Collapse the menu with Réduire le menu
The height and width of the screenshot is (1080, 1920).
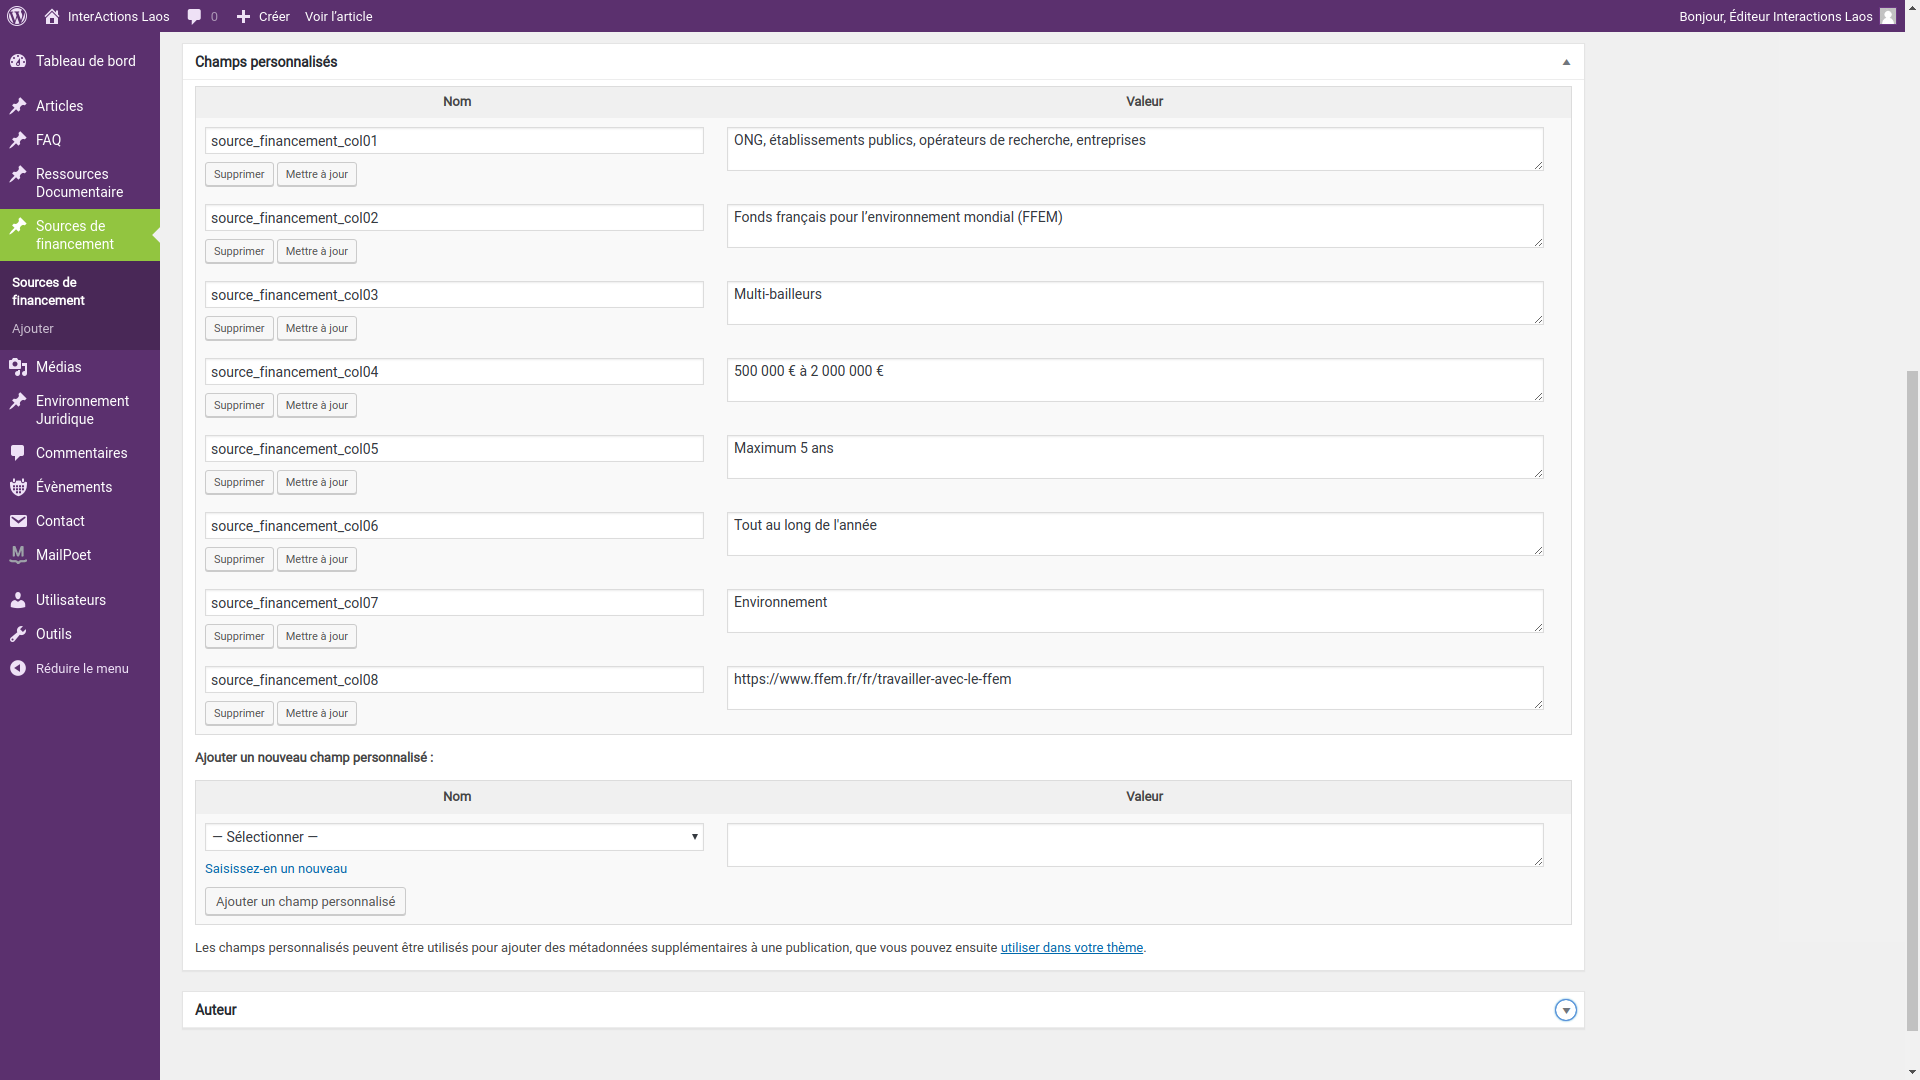[81, 669]
